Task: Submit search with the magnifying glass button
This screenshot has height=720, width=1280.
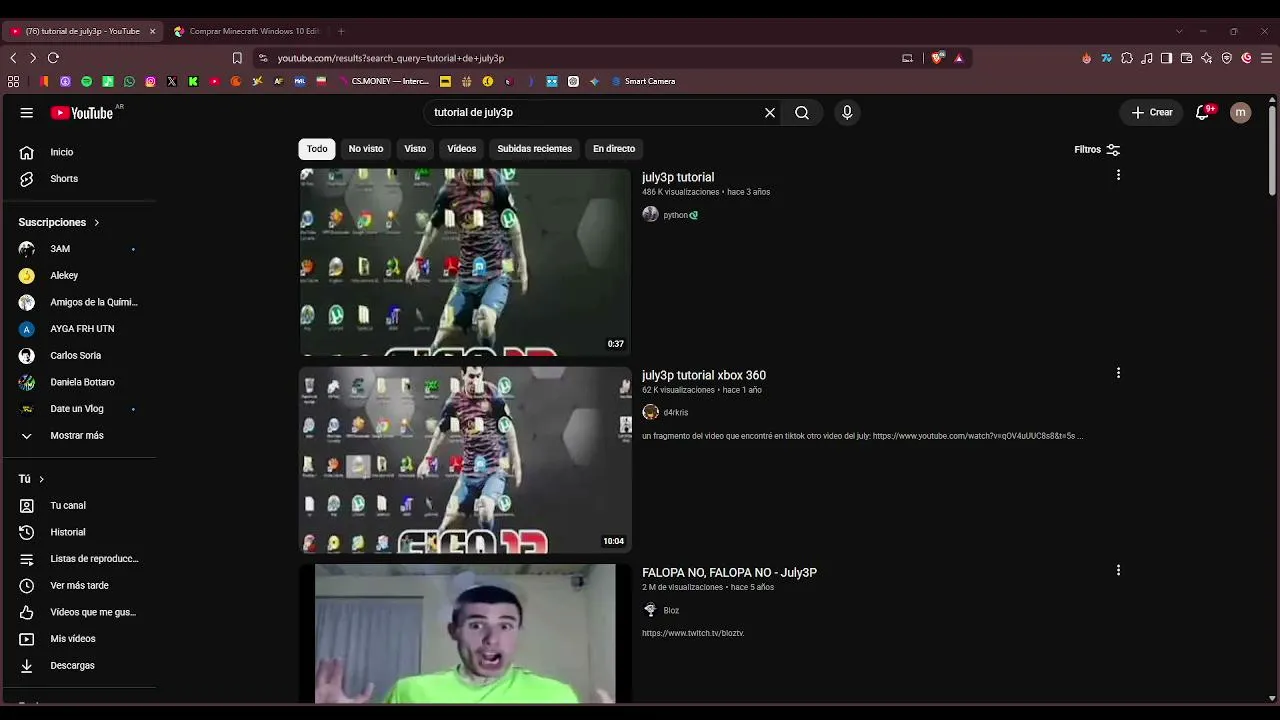Action: click(x=802, y=113)
